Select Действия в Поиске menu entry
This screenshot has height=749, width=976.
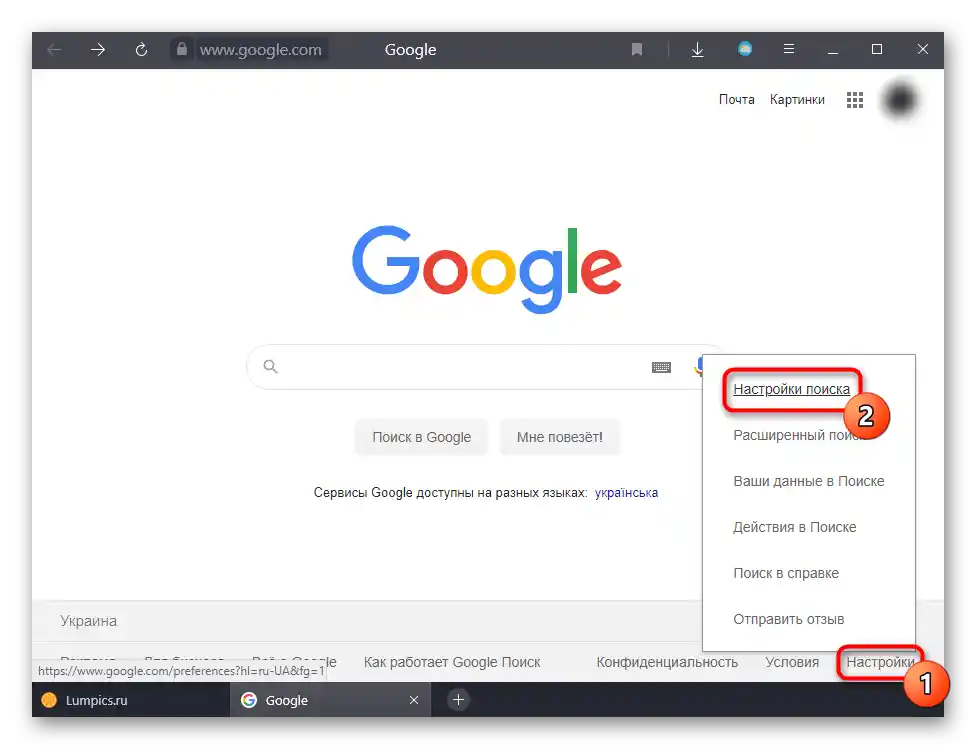(x=794, y=527)
